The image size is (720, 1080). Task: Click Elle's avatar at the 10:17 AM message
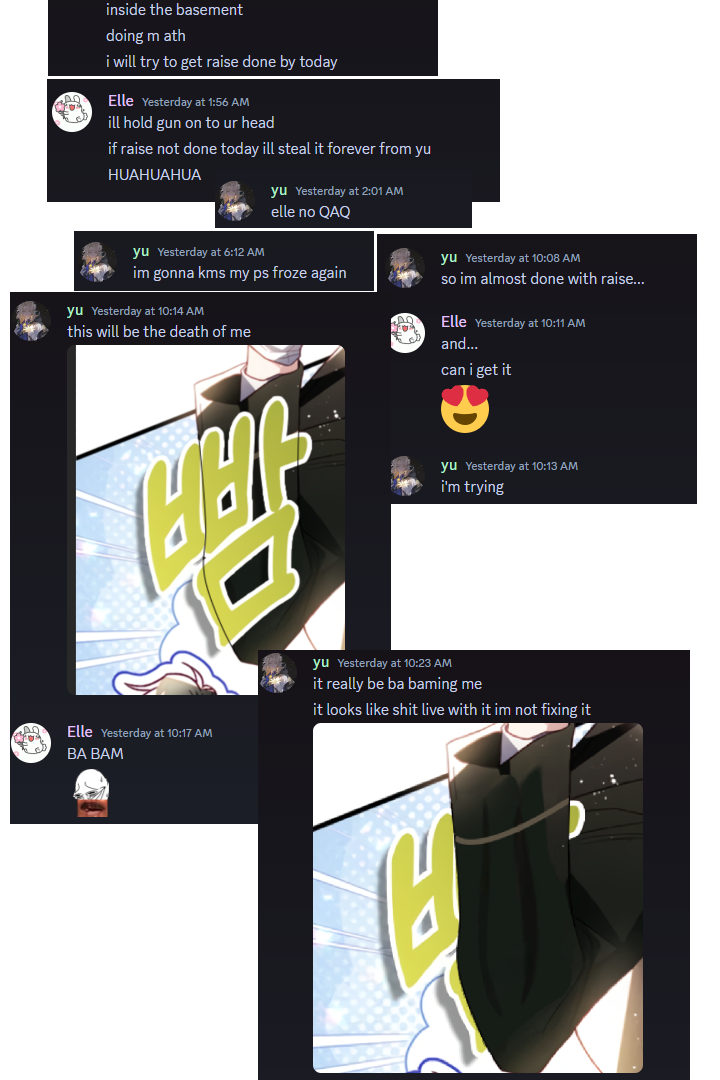coord(32,742)
